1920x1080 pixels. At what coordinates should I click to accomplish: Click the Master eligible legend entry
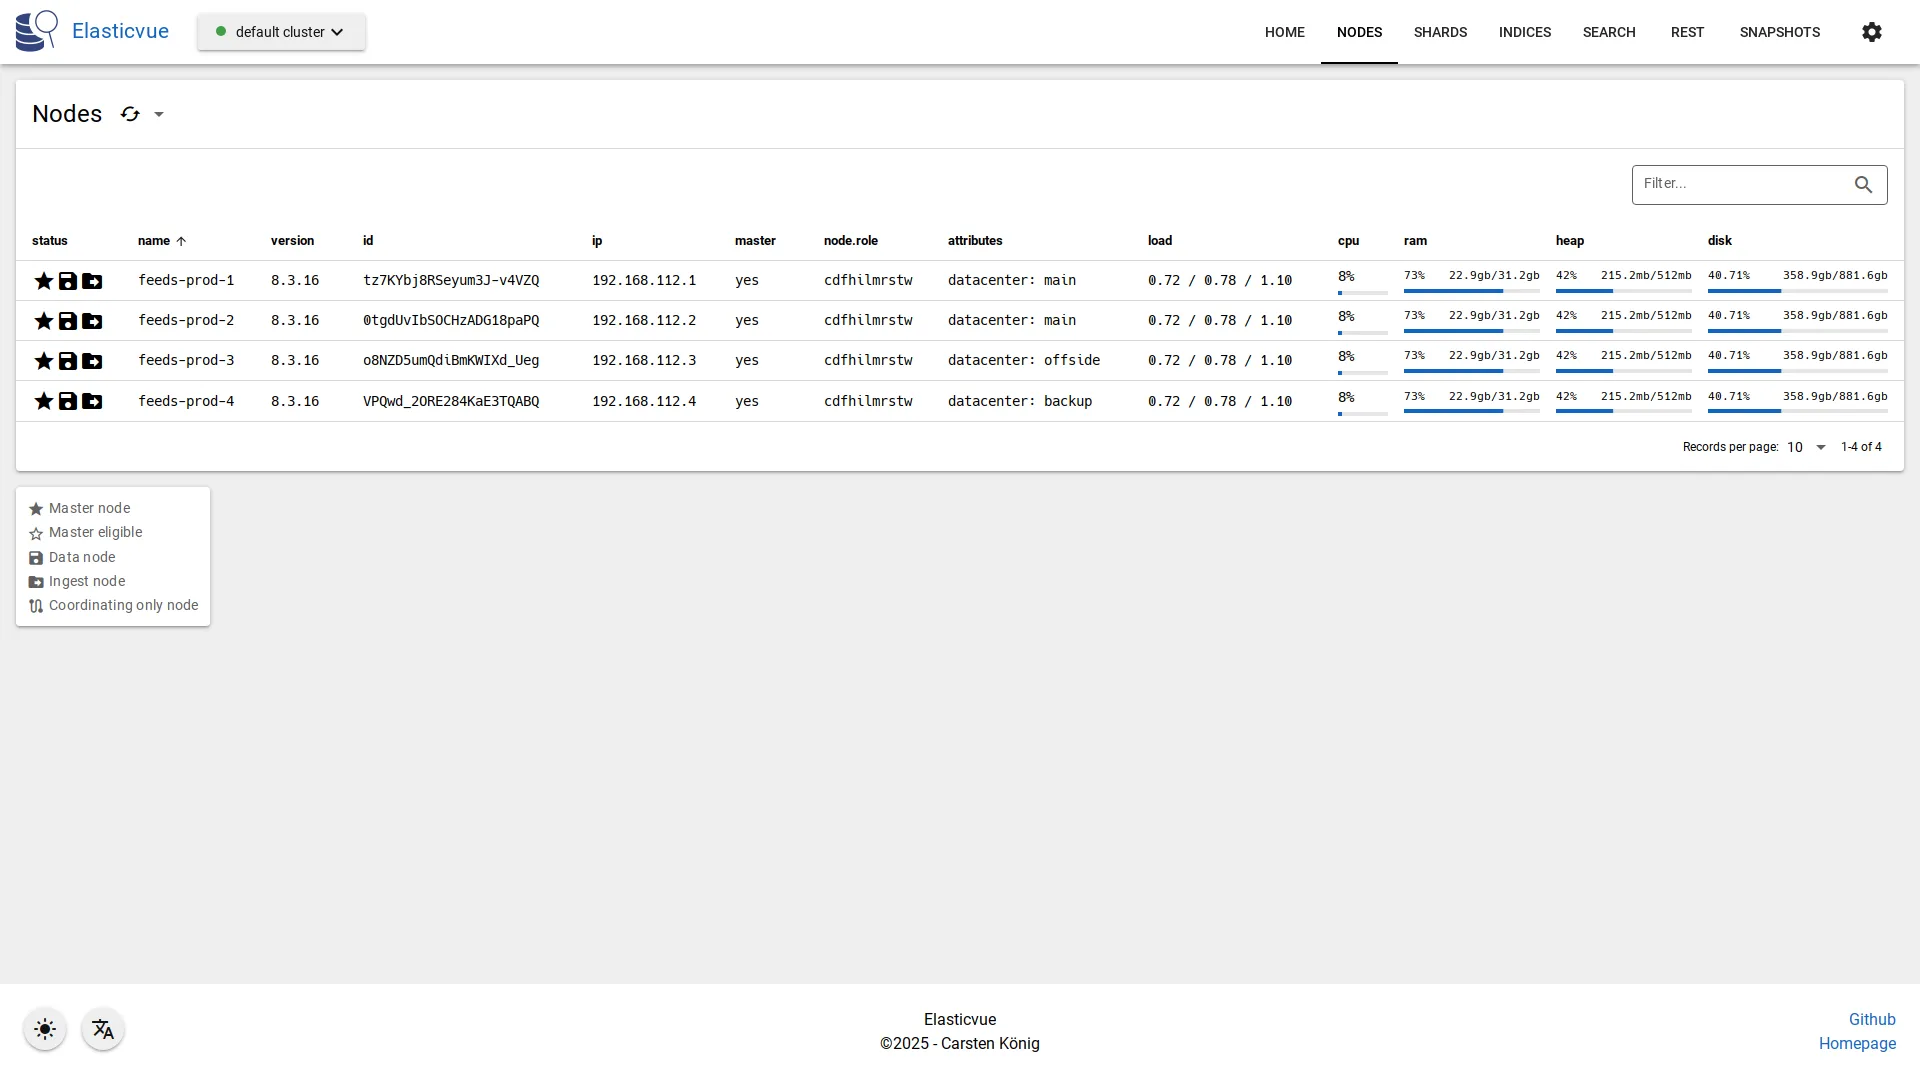95,532
